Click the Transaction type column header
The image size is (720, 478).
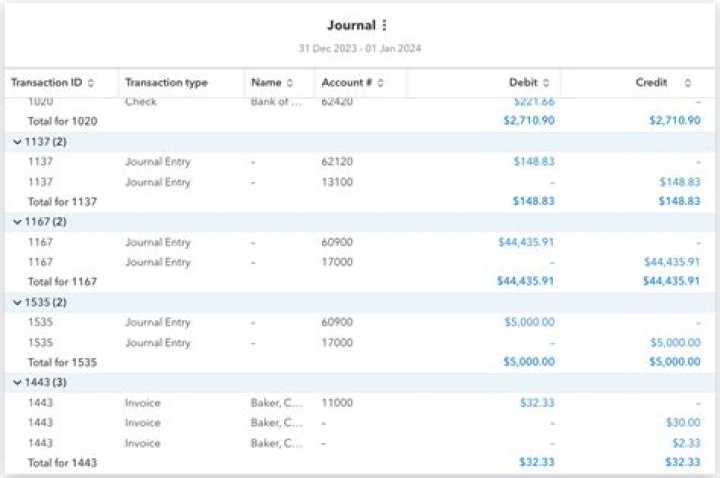(166, 83)
